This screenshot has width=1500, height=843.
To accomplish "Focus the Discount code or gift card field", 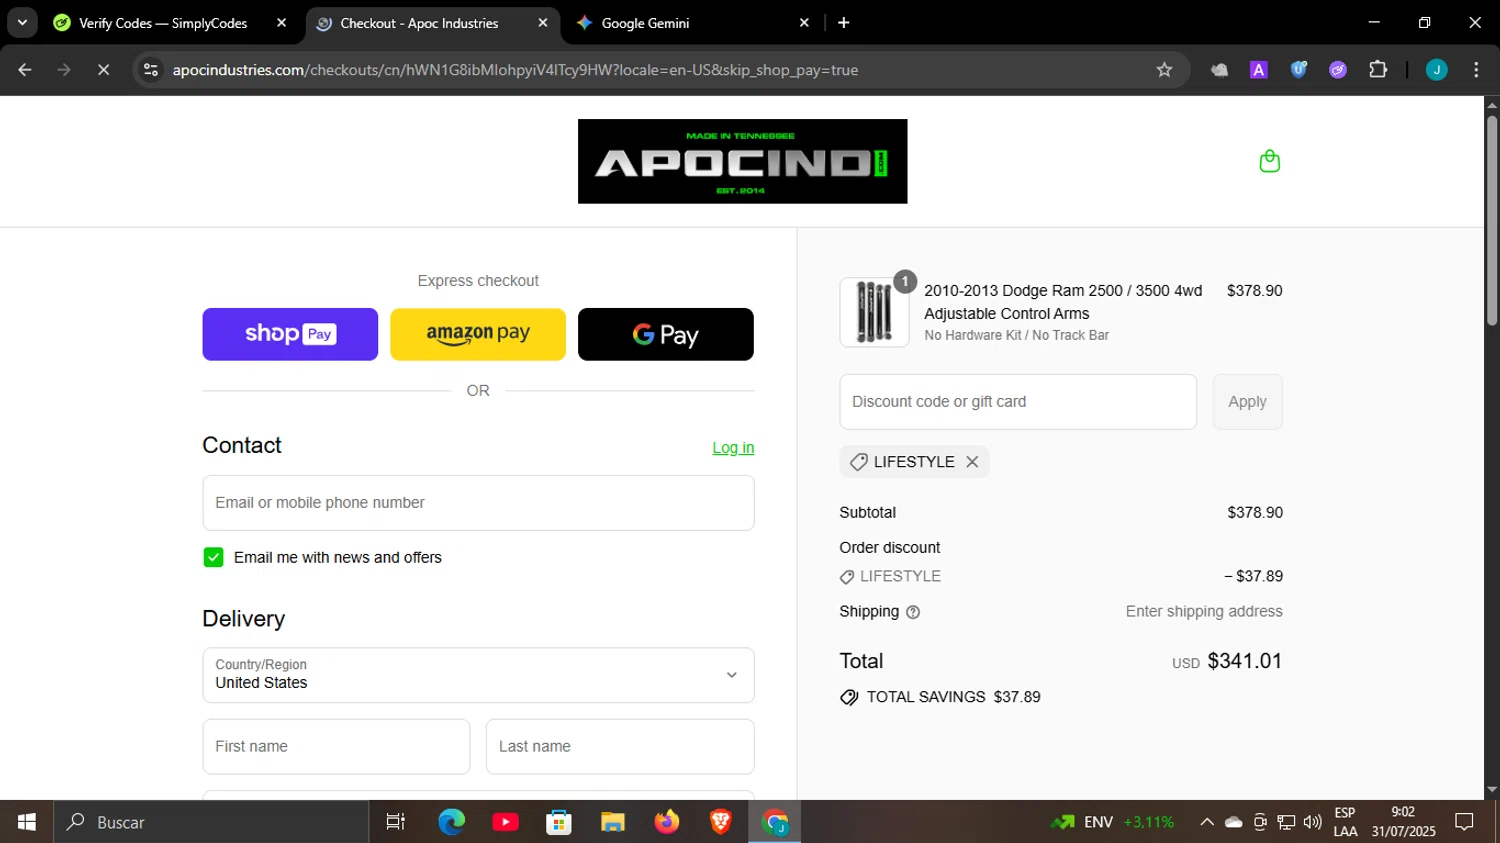I will click(x=1018, y=402).
